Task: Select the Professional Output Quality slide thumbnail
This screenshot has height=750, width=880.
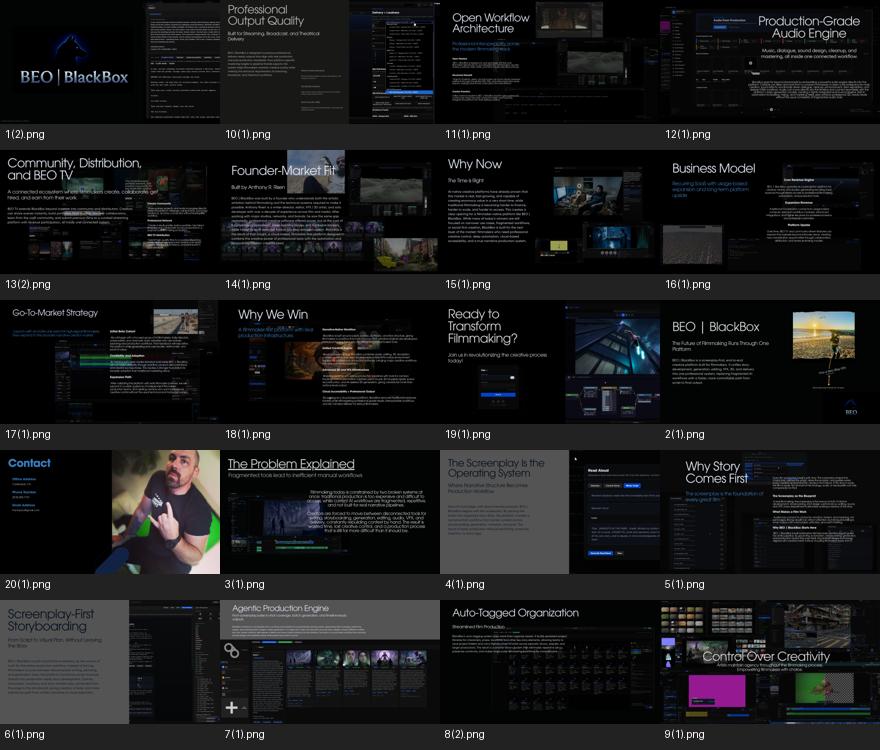Action: [x=330, y=62]
